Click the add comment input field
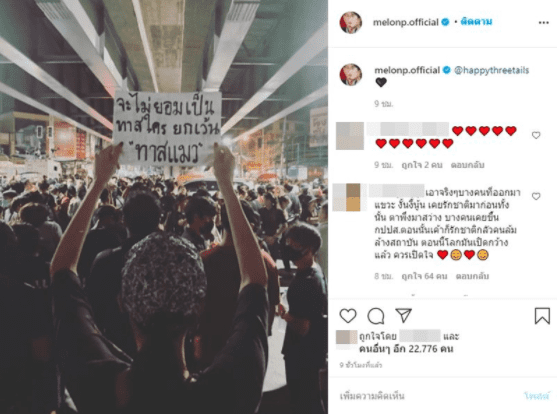 click(428, 396)
